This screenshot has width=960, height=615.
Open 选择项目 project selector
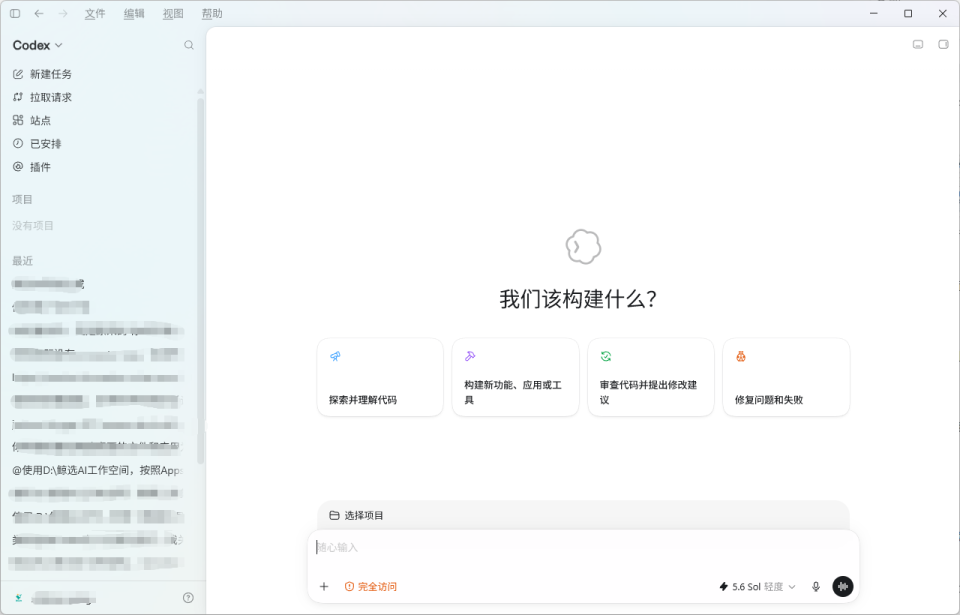pos(356,516)
